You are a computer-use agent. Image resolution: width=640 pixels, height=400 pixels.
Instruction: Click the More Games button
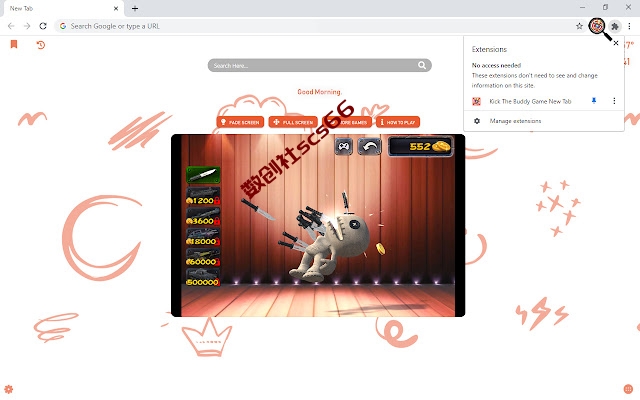pos(347,122)
